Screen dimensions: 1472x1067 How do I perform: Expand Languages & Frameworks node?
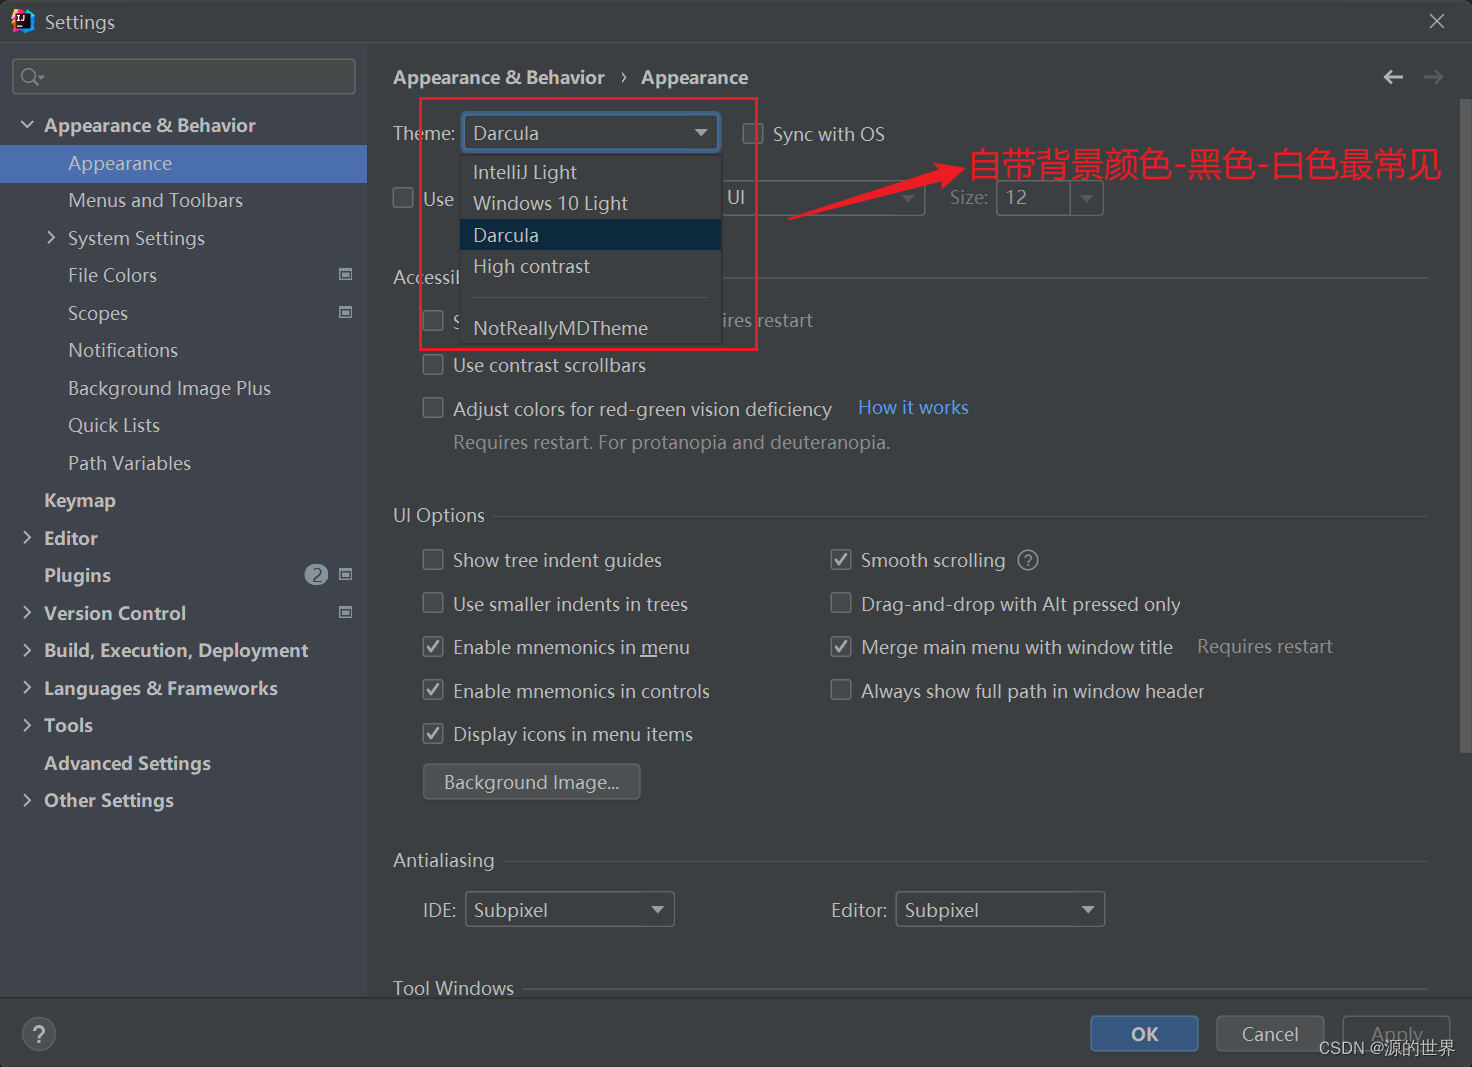(x=27, y=687)
